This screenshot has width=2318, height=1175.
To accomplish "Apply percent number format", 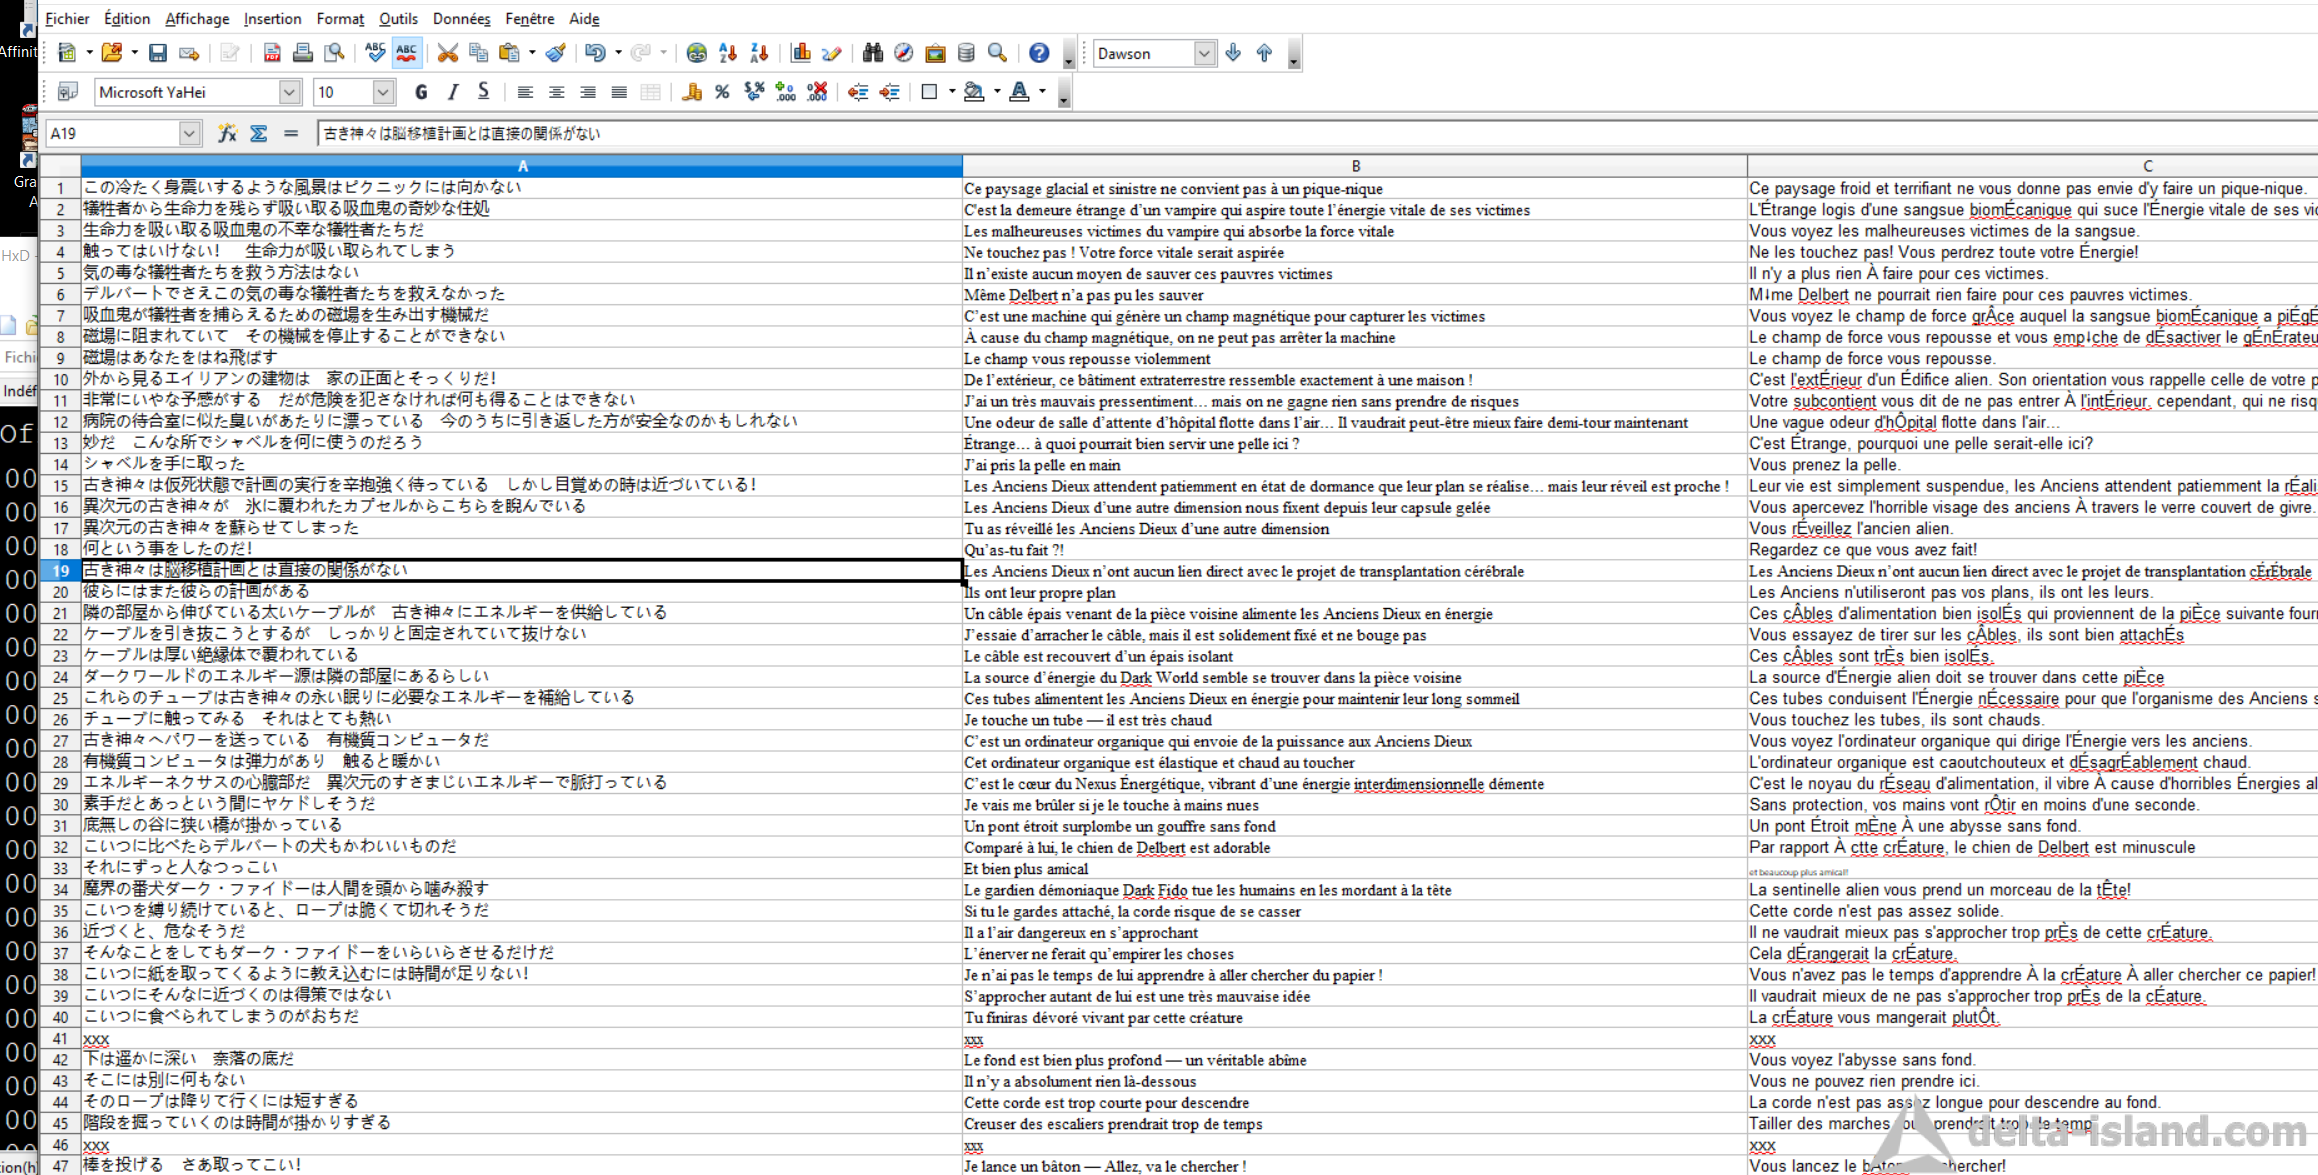I will 722,92.
